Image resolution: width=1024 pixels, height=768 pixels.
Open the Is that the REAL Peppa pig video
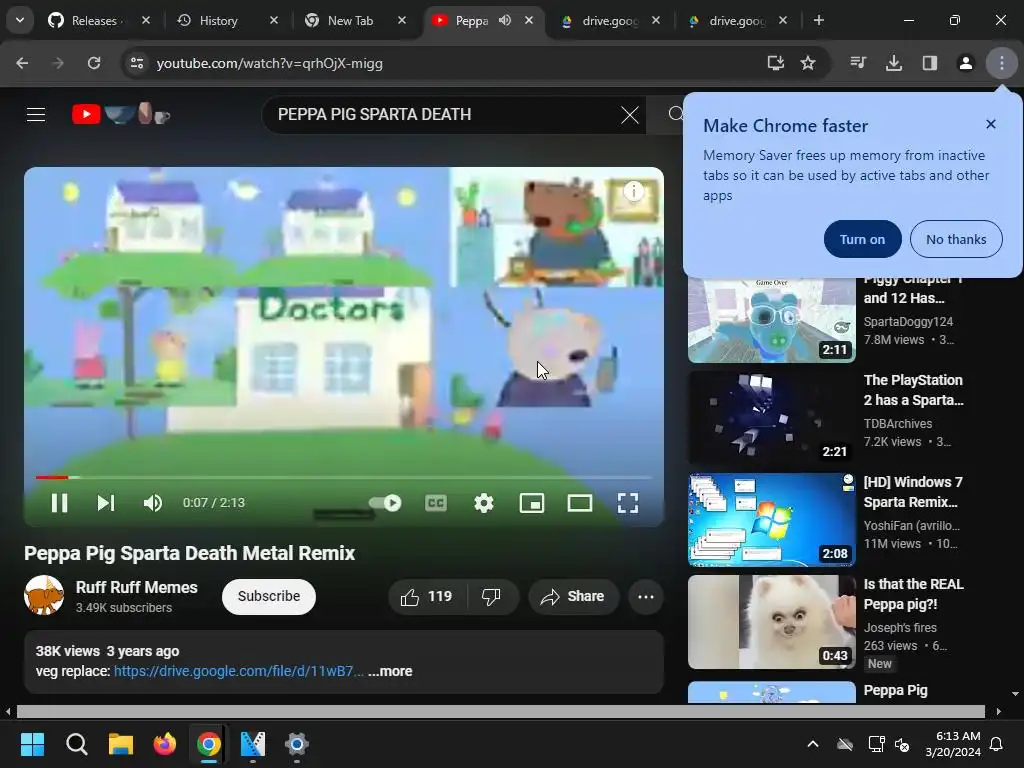click(x=772, y=622)
